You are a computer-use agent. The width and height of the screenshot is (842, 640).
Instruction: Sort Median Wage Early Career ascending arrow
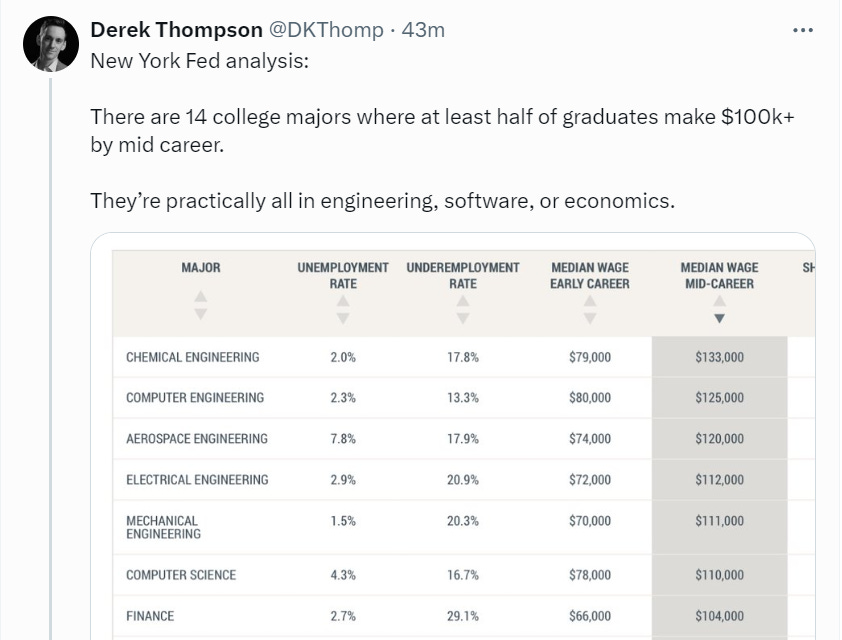pyautogui.click(x=590, y=301)
